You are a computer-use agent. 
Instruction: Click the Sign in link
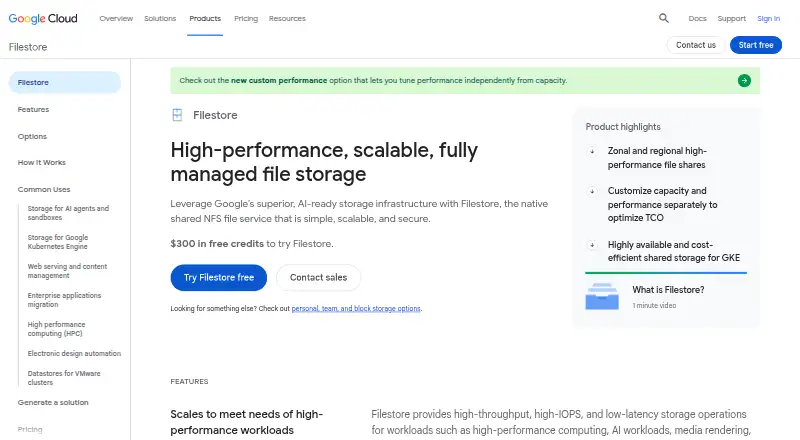(768, 18)
